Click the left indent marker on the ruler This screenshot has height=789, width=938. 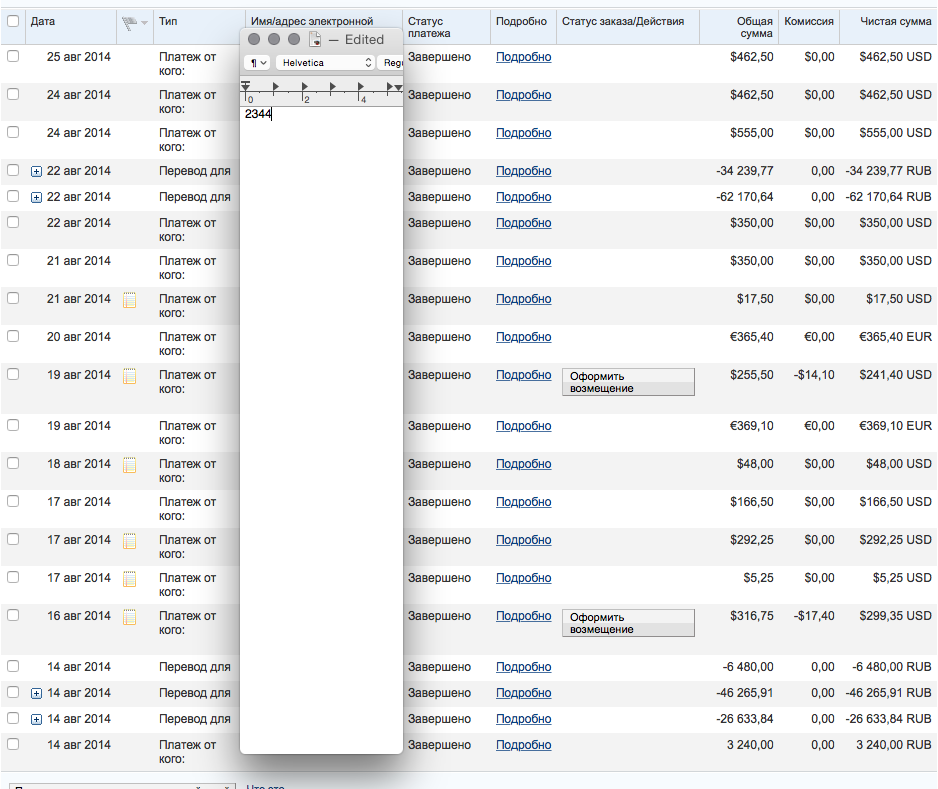click(246, 88)
